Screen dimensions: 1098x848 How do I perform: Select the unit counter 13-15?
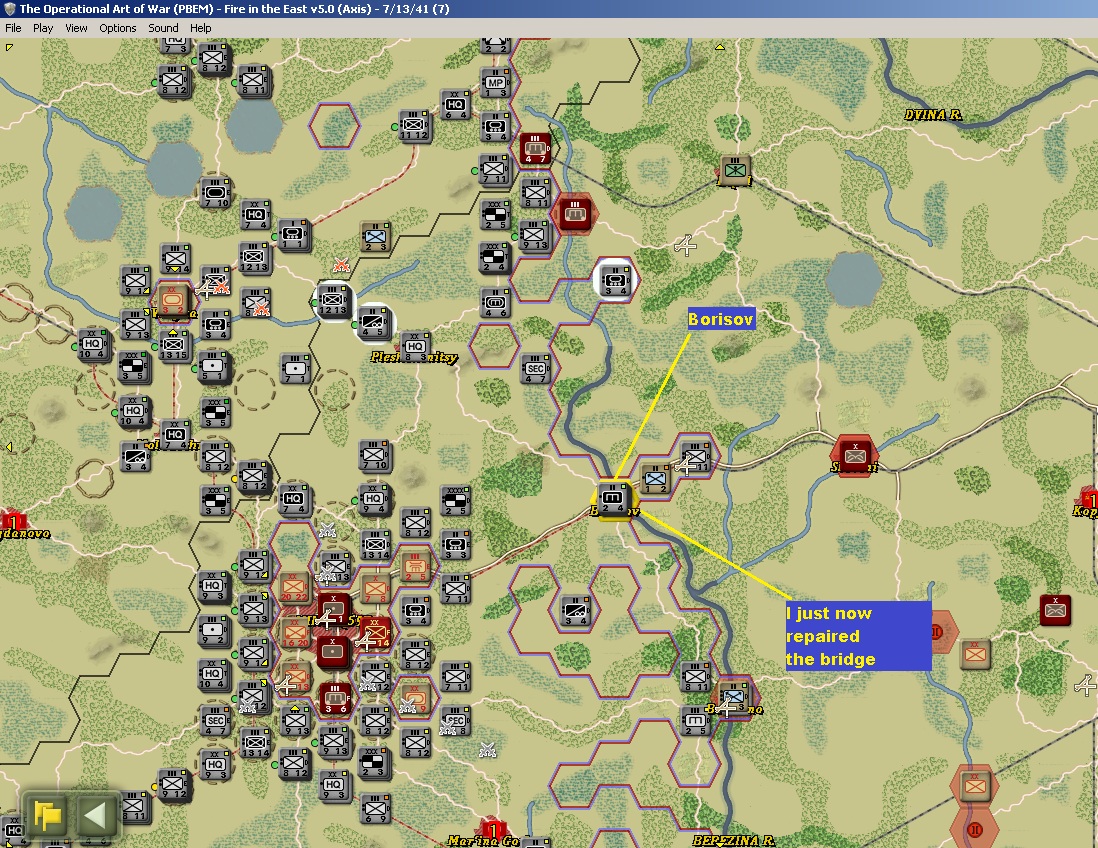coord(174,345)
